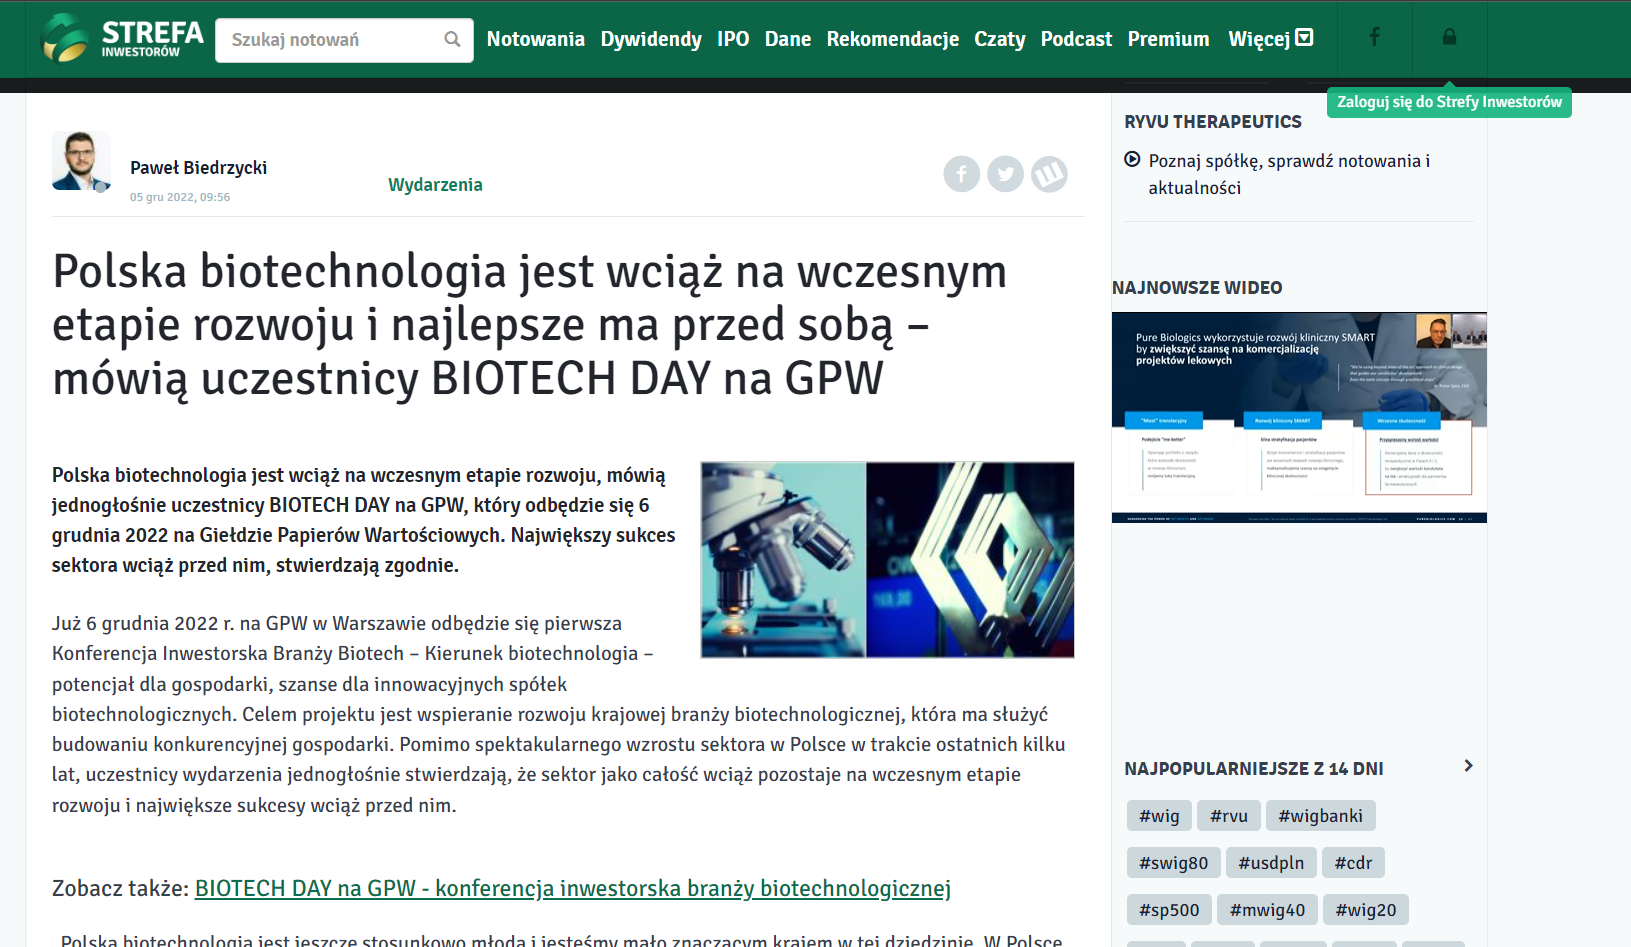1631x947 pixels.
Task: Play the Pure Biologics video thumbnail
Action: 1298,417
